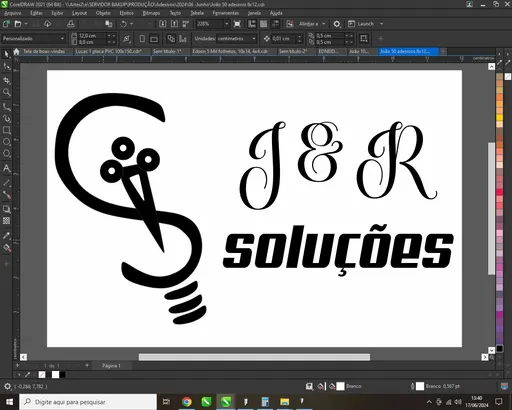The image size is (512, 410).
Task: Click the Full-screen preview icon
Action: click(x=237, y=24)
